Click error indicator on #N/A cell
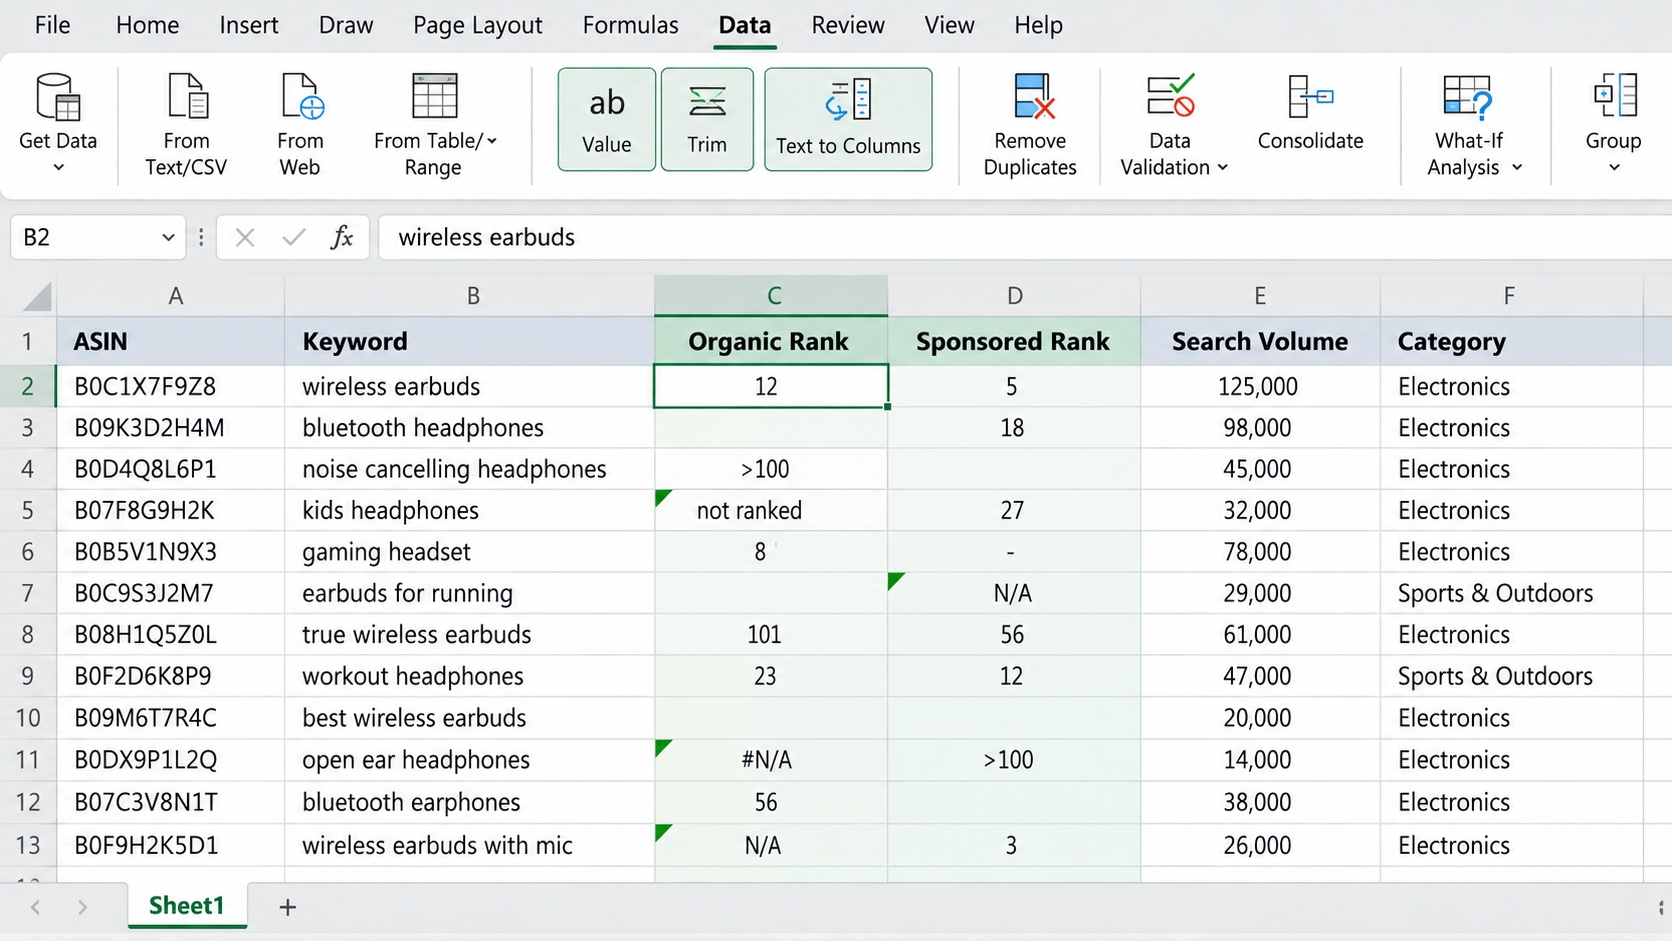The image size is (1672, 941). (x=663, y=747)
